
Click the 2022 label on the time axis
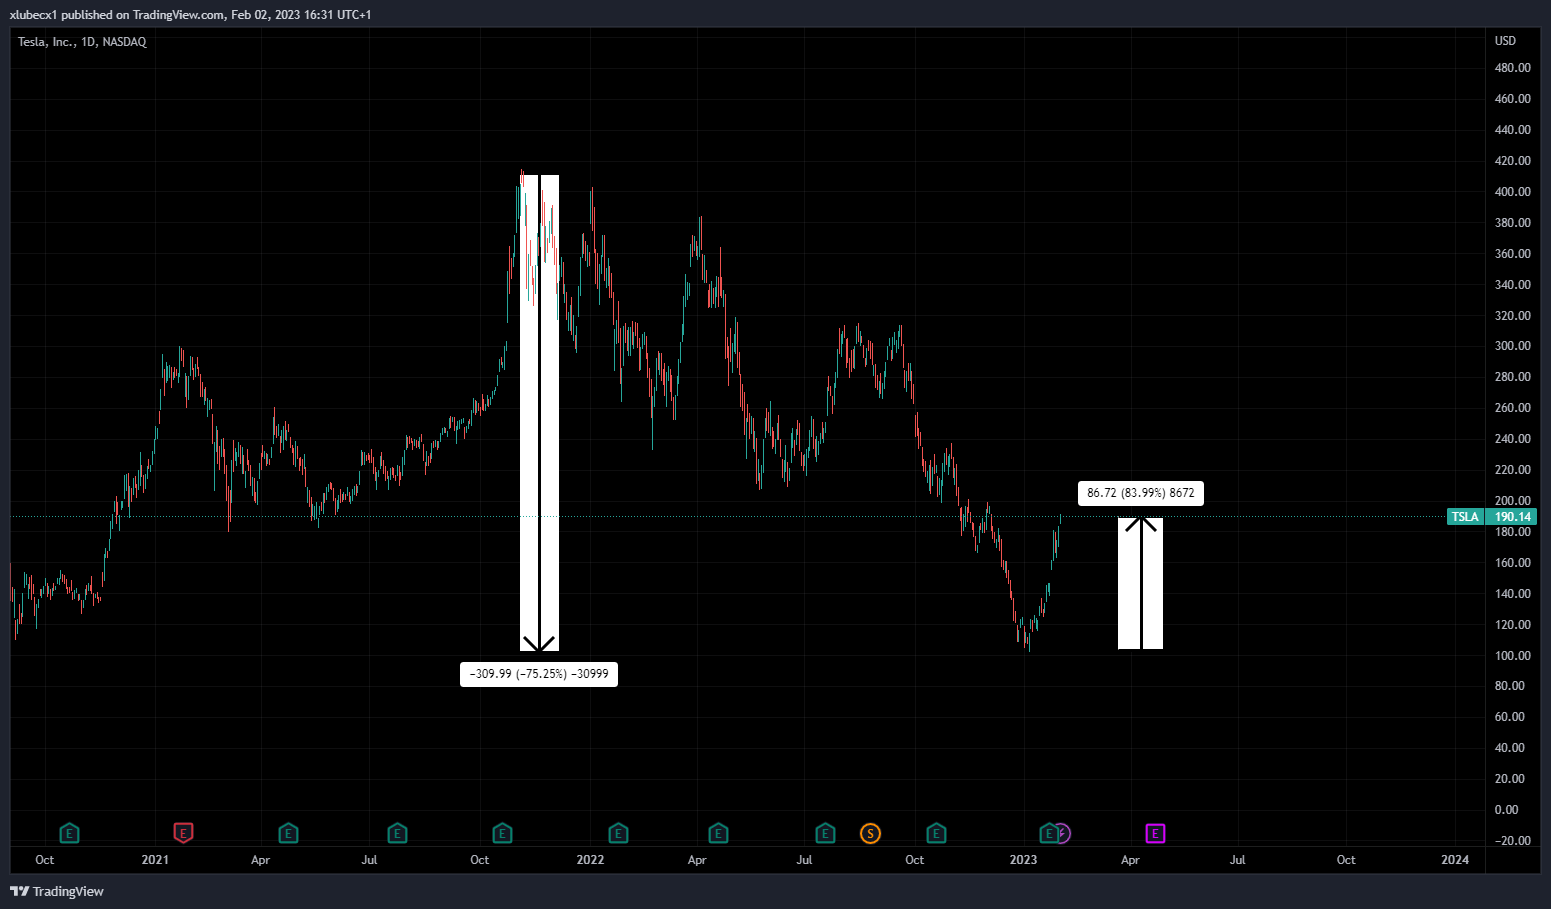pos(590,860)
